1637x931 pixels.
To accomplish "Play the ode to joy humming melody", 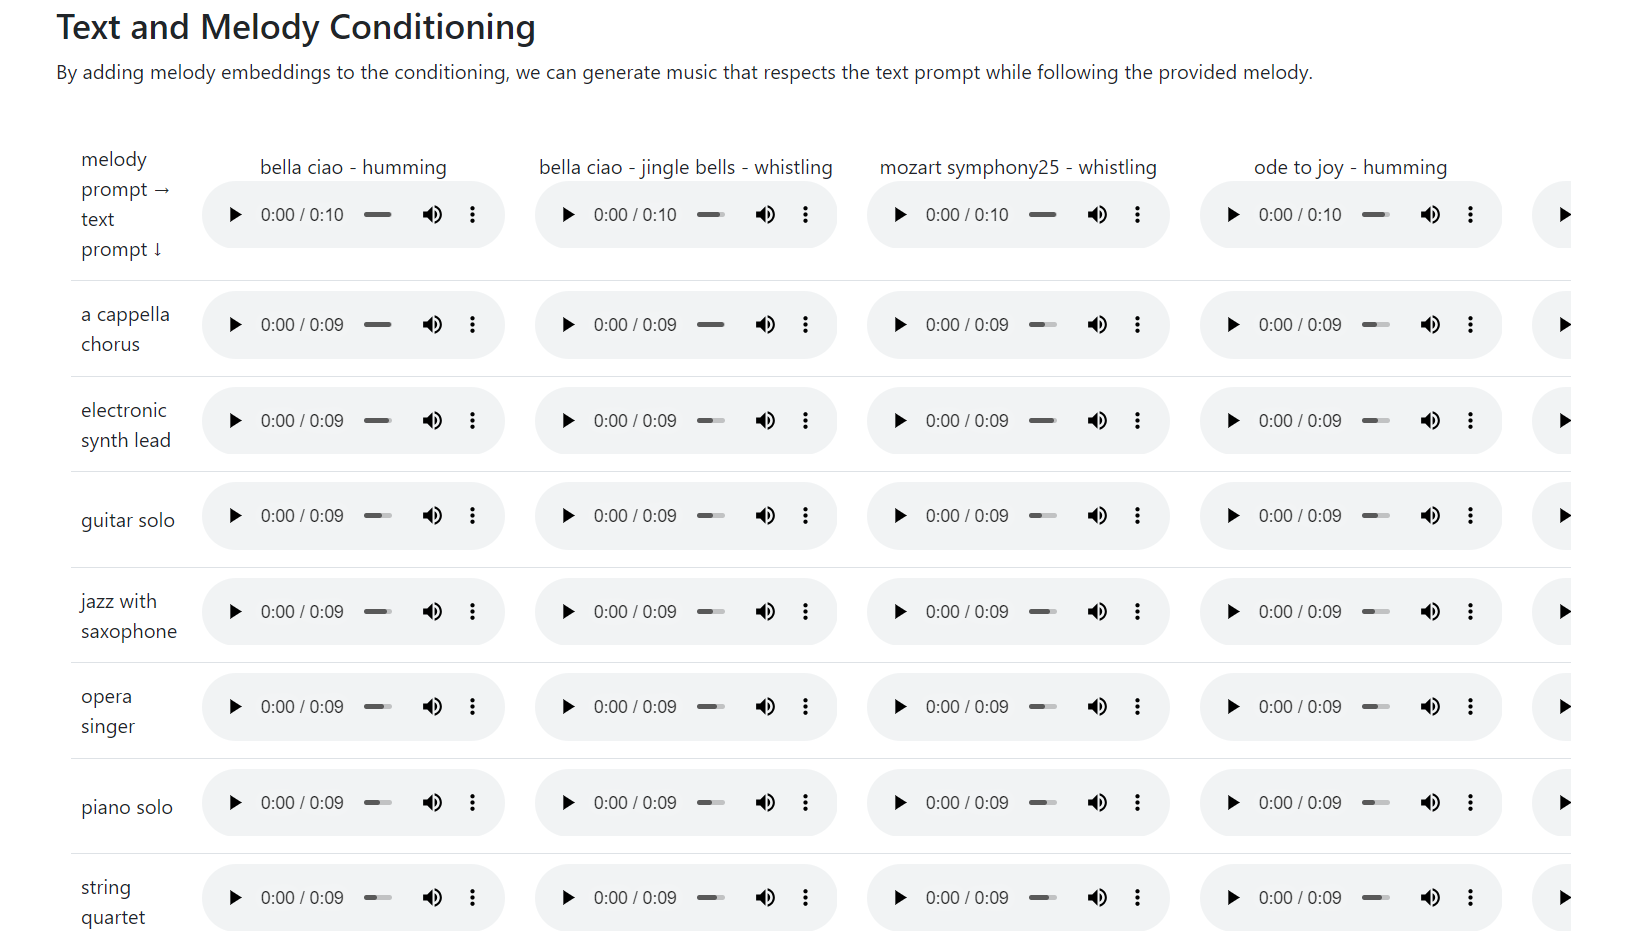I will click(1233, 215).
